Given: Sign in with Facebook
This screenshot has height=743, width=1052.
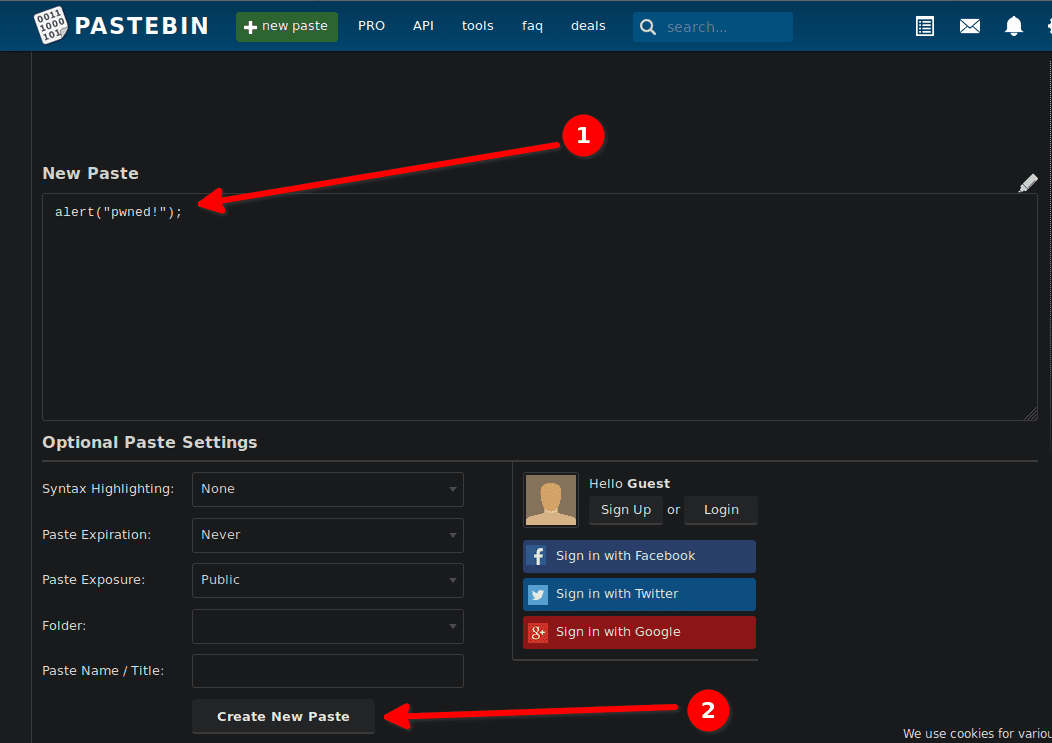Looking at the screenshot, I should [x=639, y=556].
